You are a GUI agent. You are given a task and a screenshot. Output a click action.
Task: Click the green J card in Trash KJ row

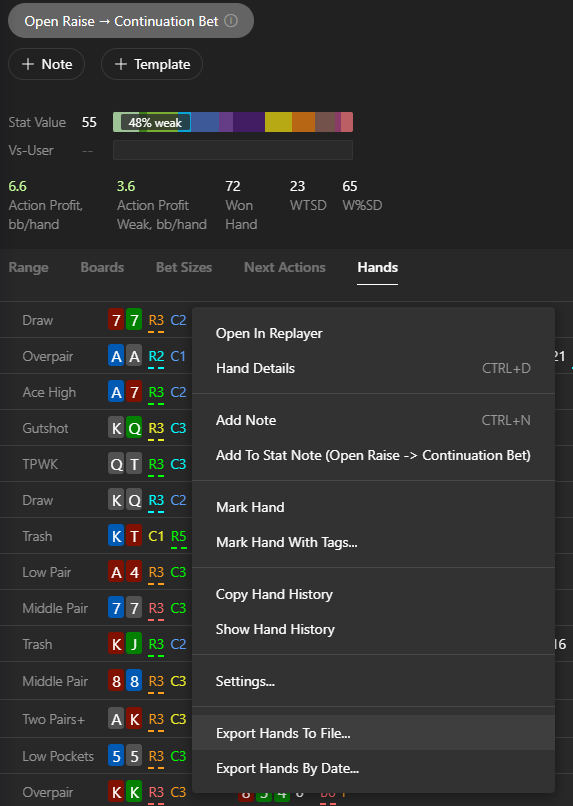(x=134, y=644)
